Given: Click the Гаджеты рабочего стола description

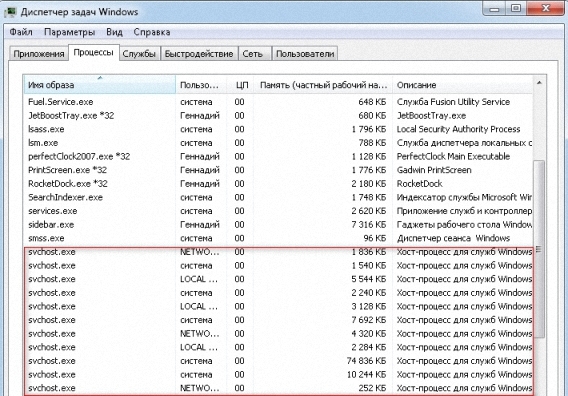Looking at the screenshot, I should 464,225.
